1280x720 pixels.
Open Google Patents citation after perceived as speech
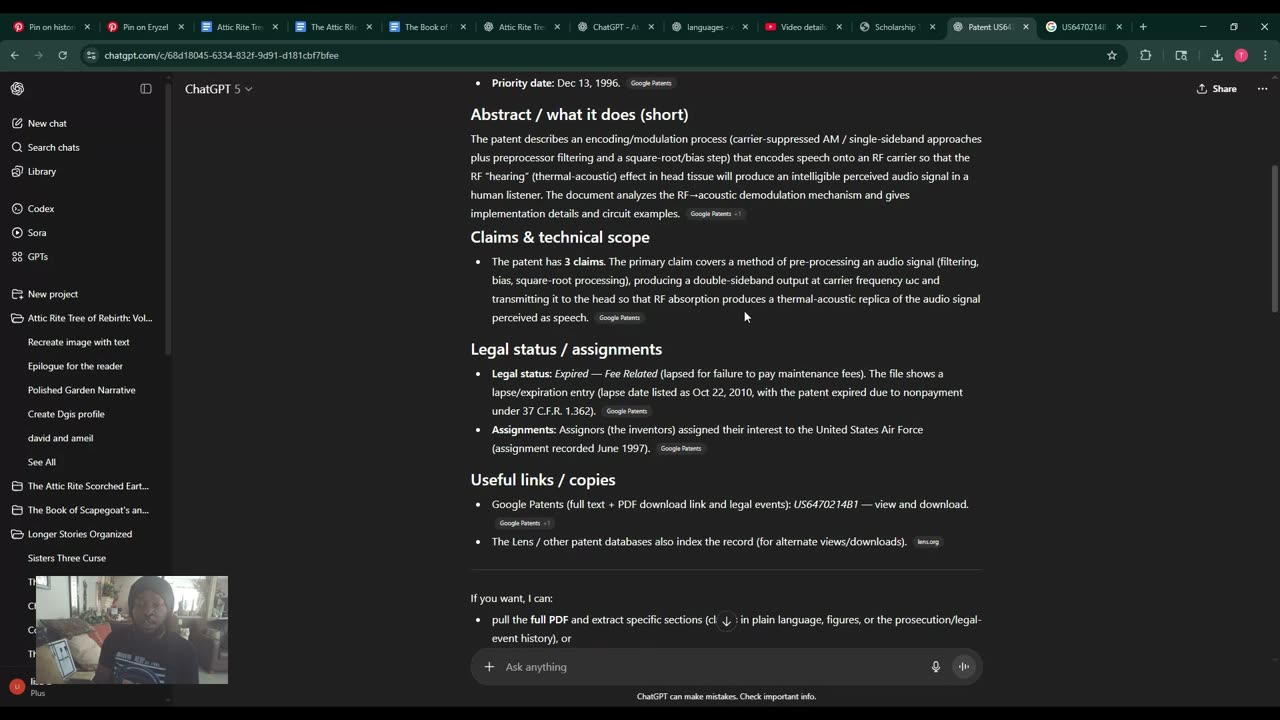point(619,318)
